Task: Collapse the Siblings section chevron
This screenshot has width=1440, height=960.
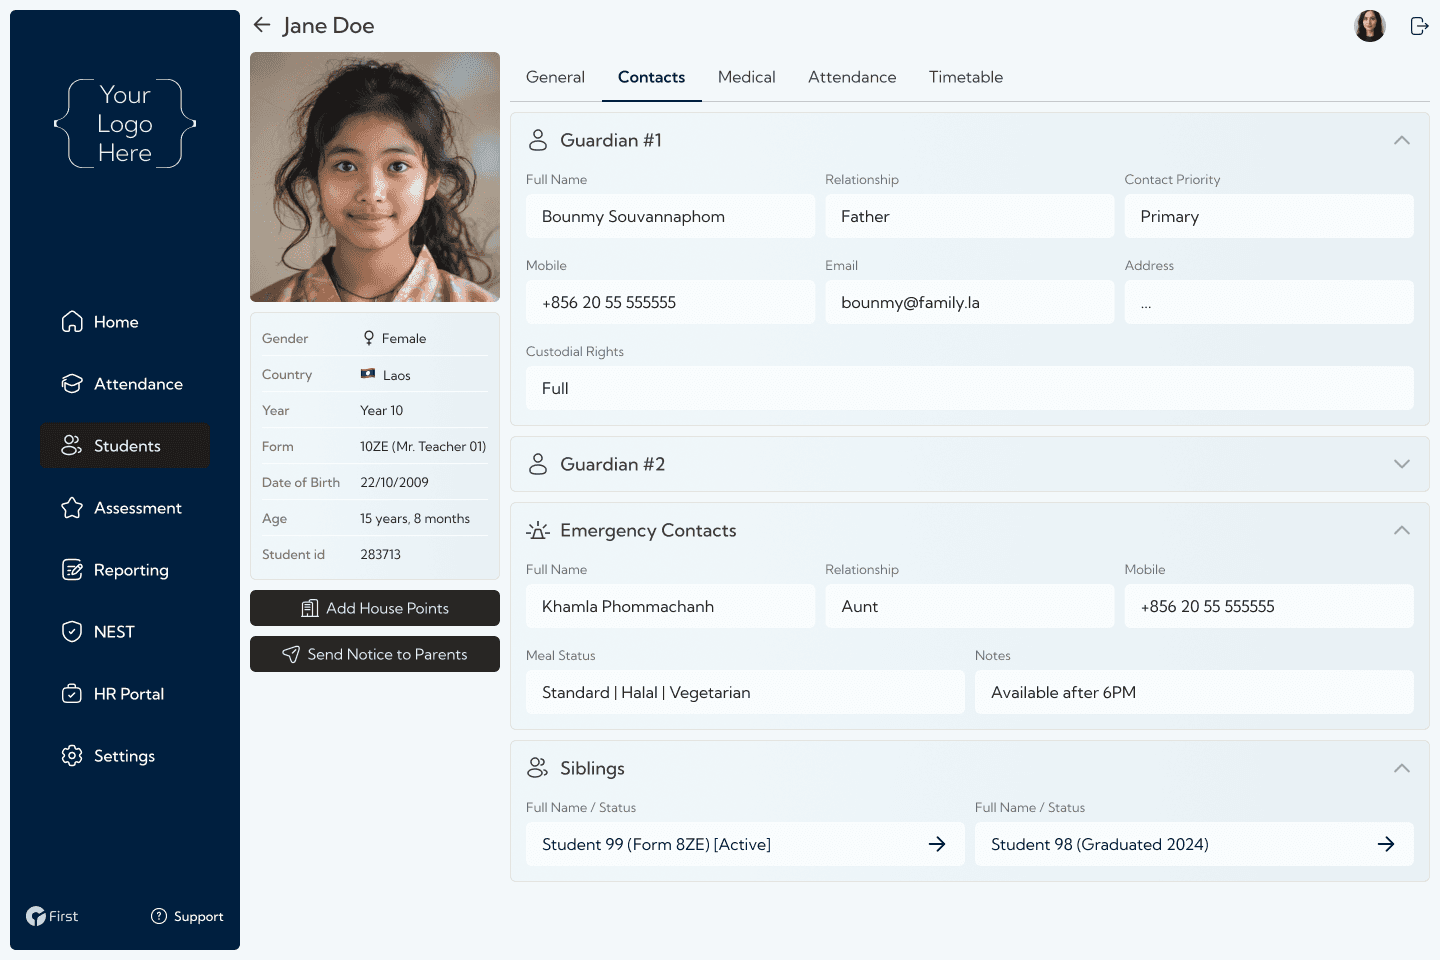Action: (x=1402, y=768)
